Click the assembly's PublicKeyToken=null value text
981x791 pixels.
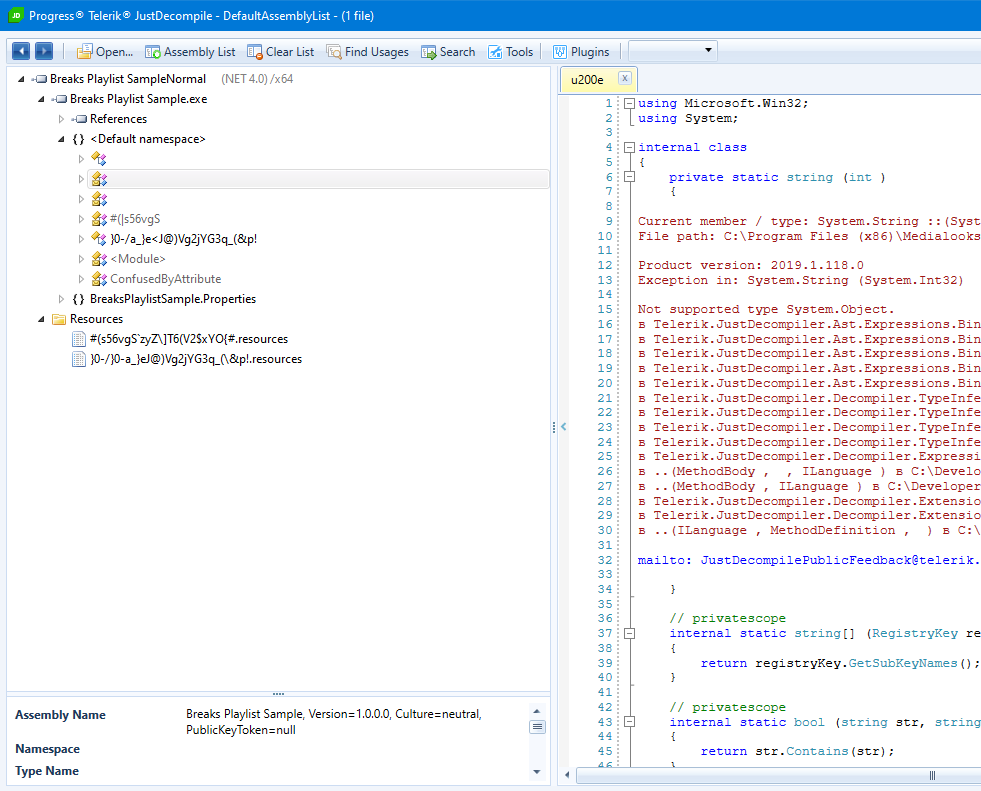[241, 730]
